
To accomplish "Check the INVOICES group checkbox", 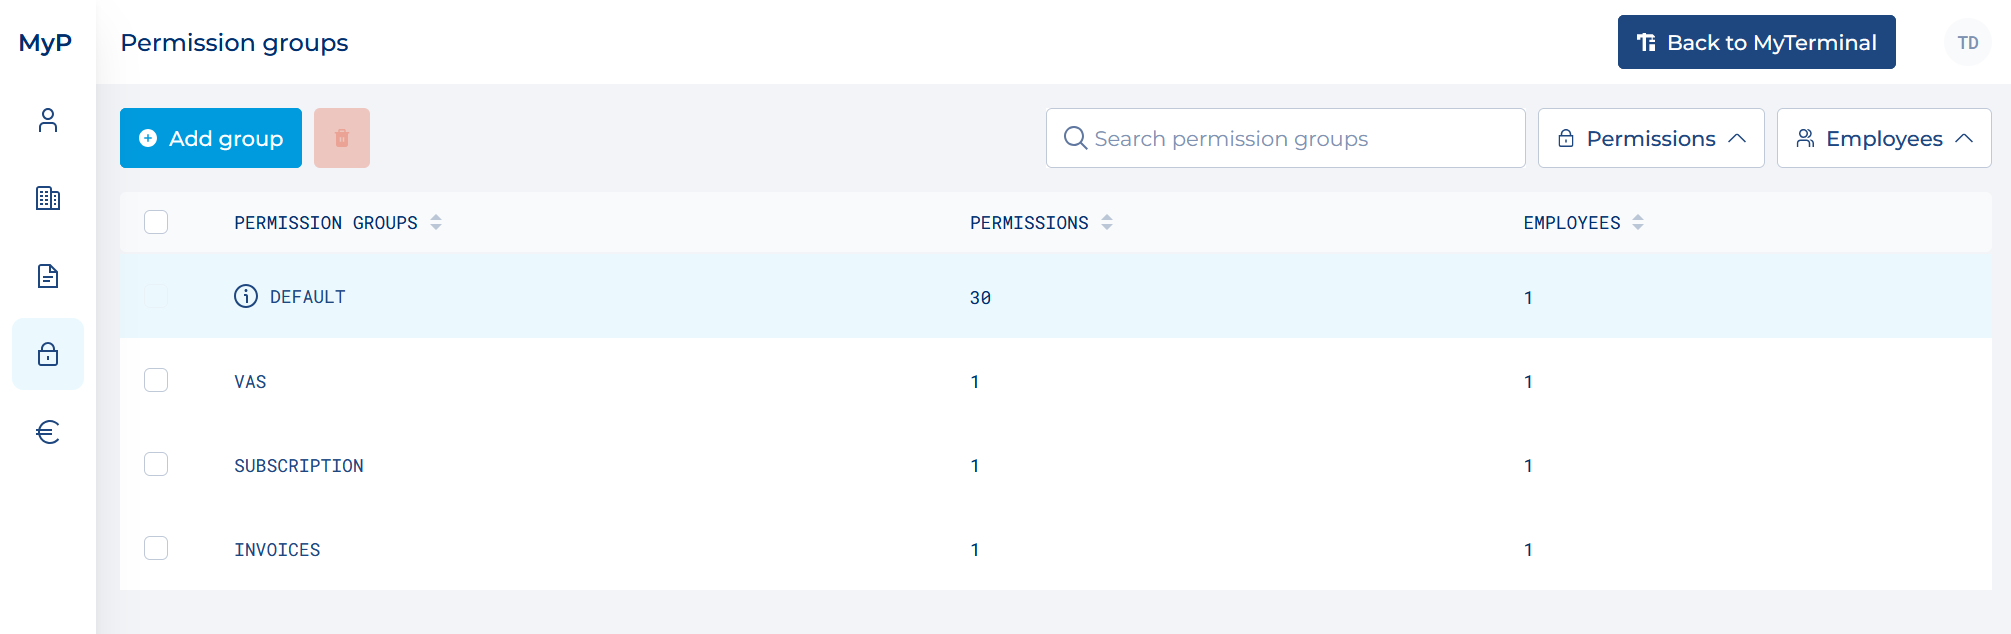I will [156, 548].
